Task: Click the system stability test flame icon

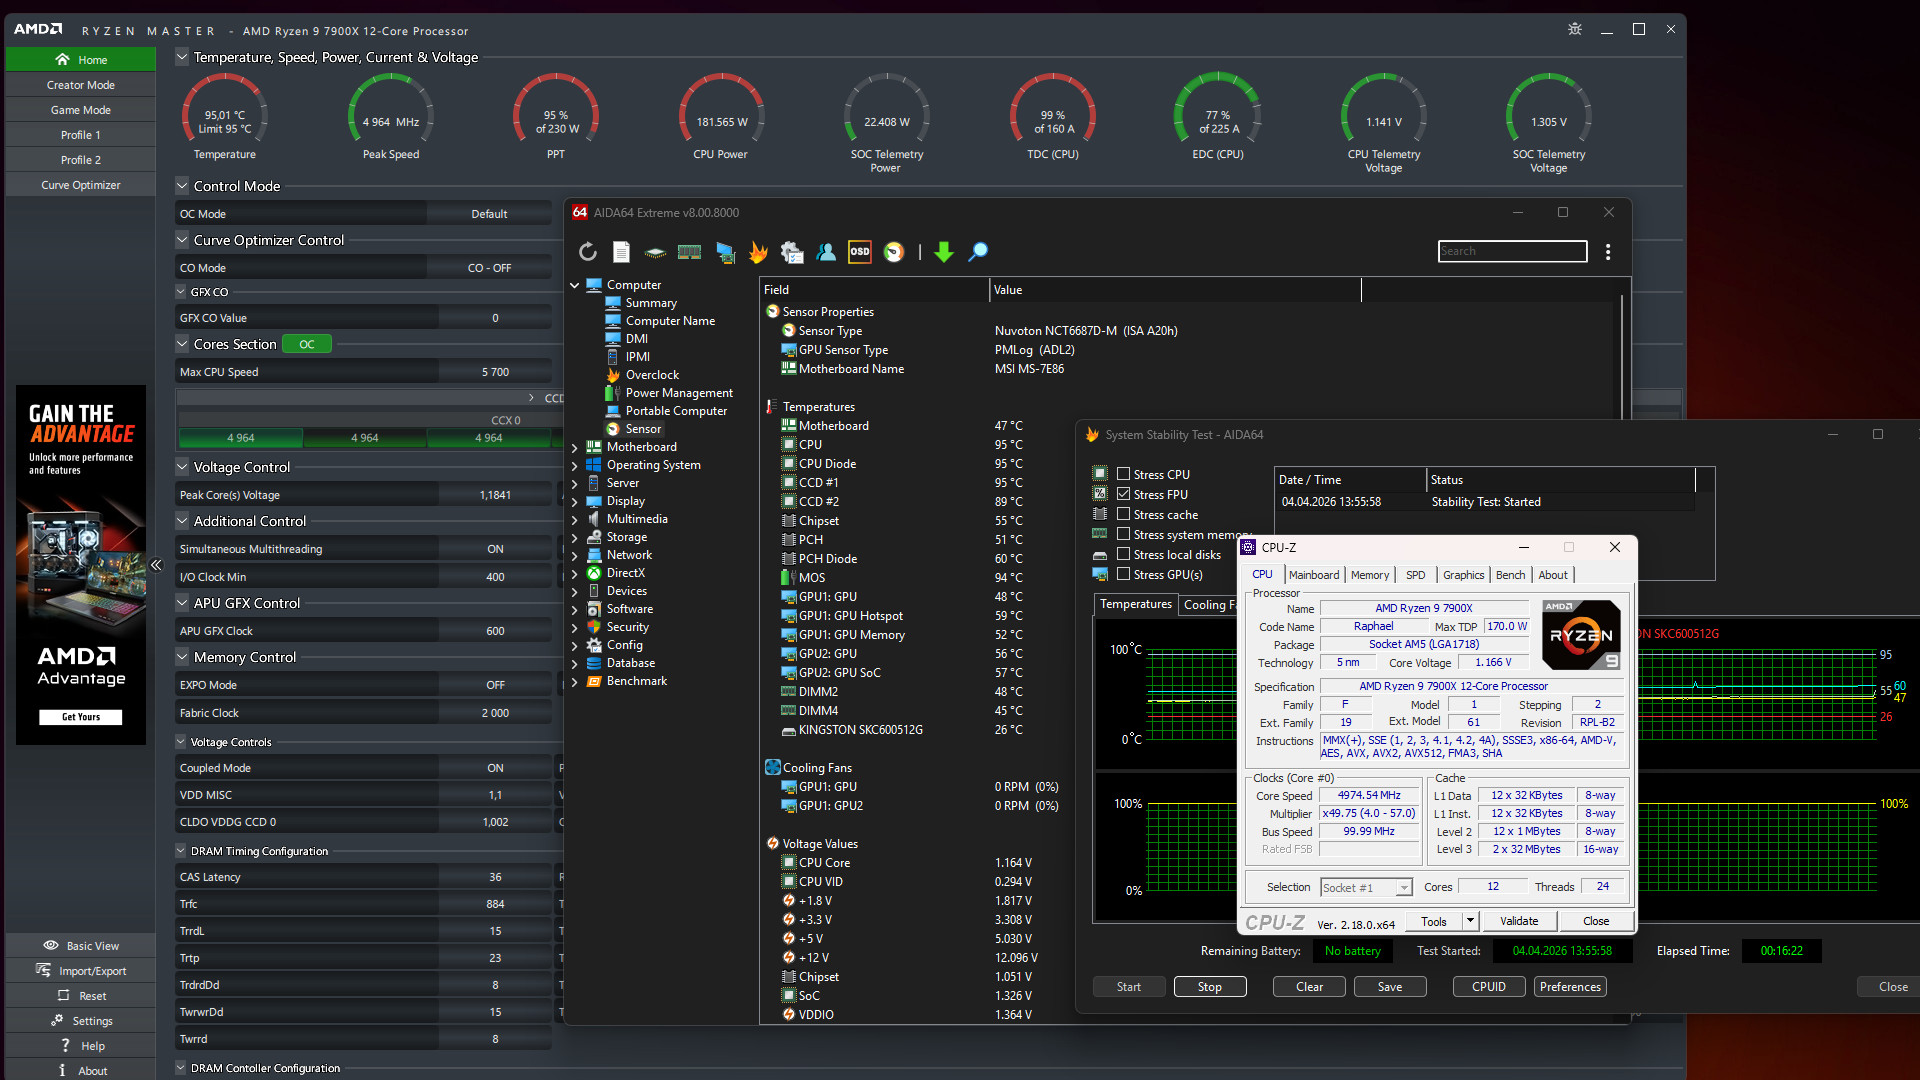Action: point(758,252)
